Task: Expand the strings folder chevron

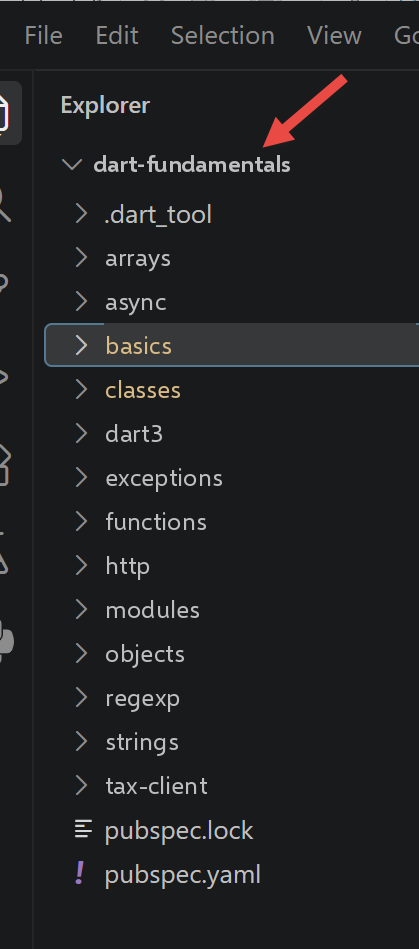Action: click(x=81, y=742)
